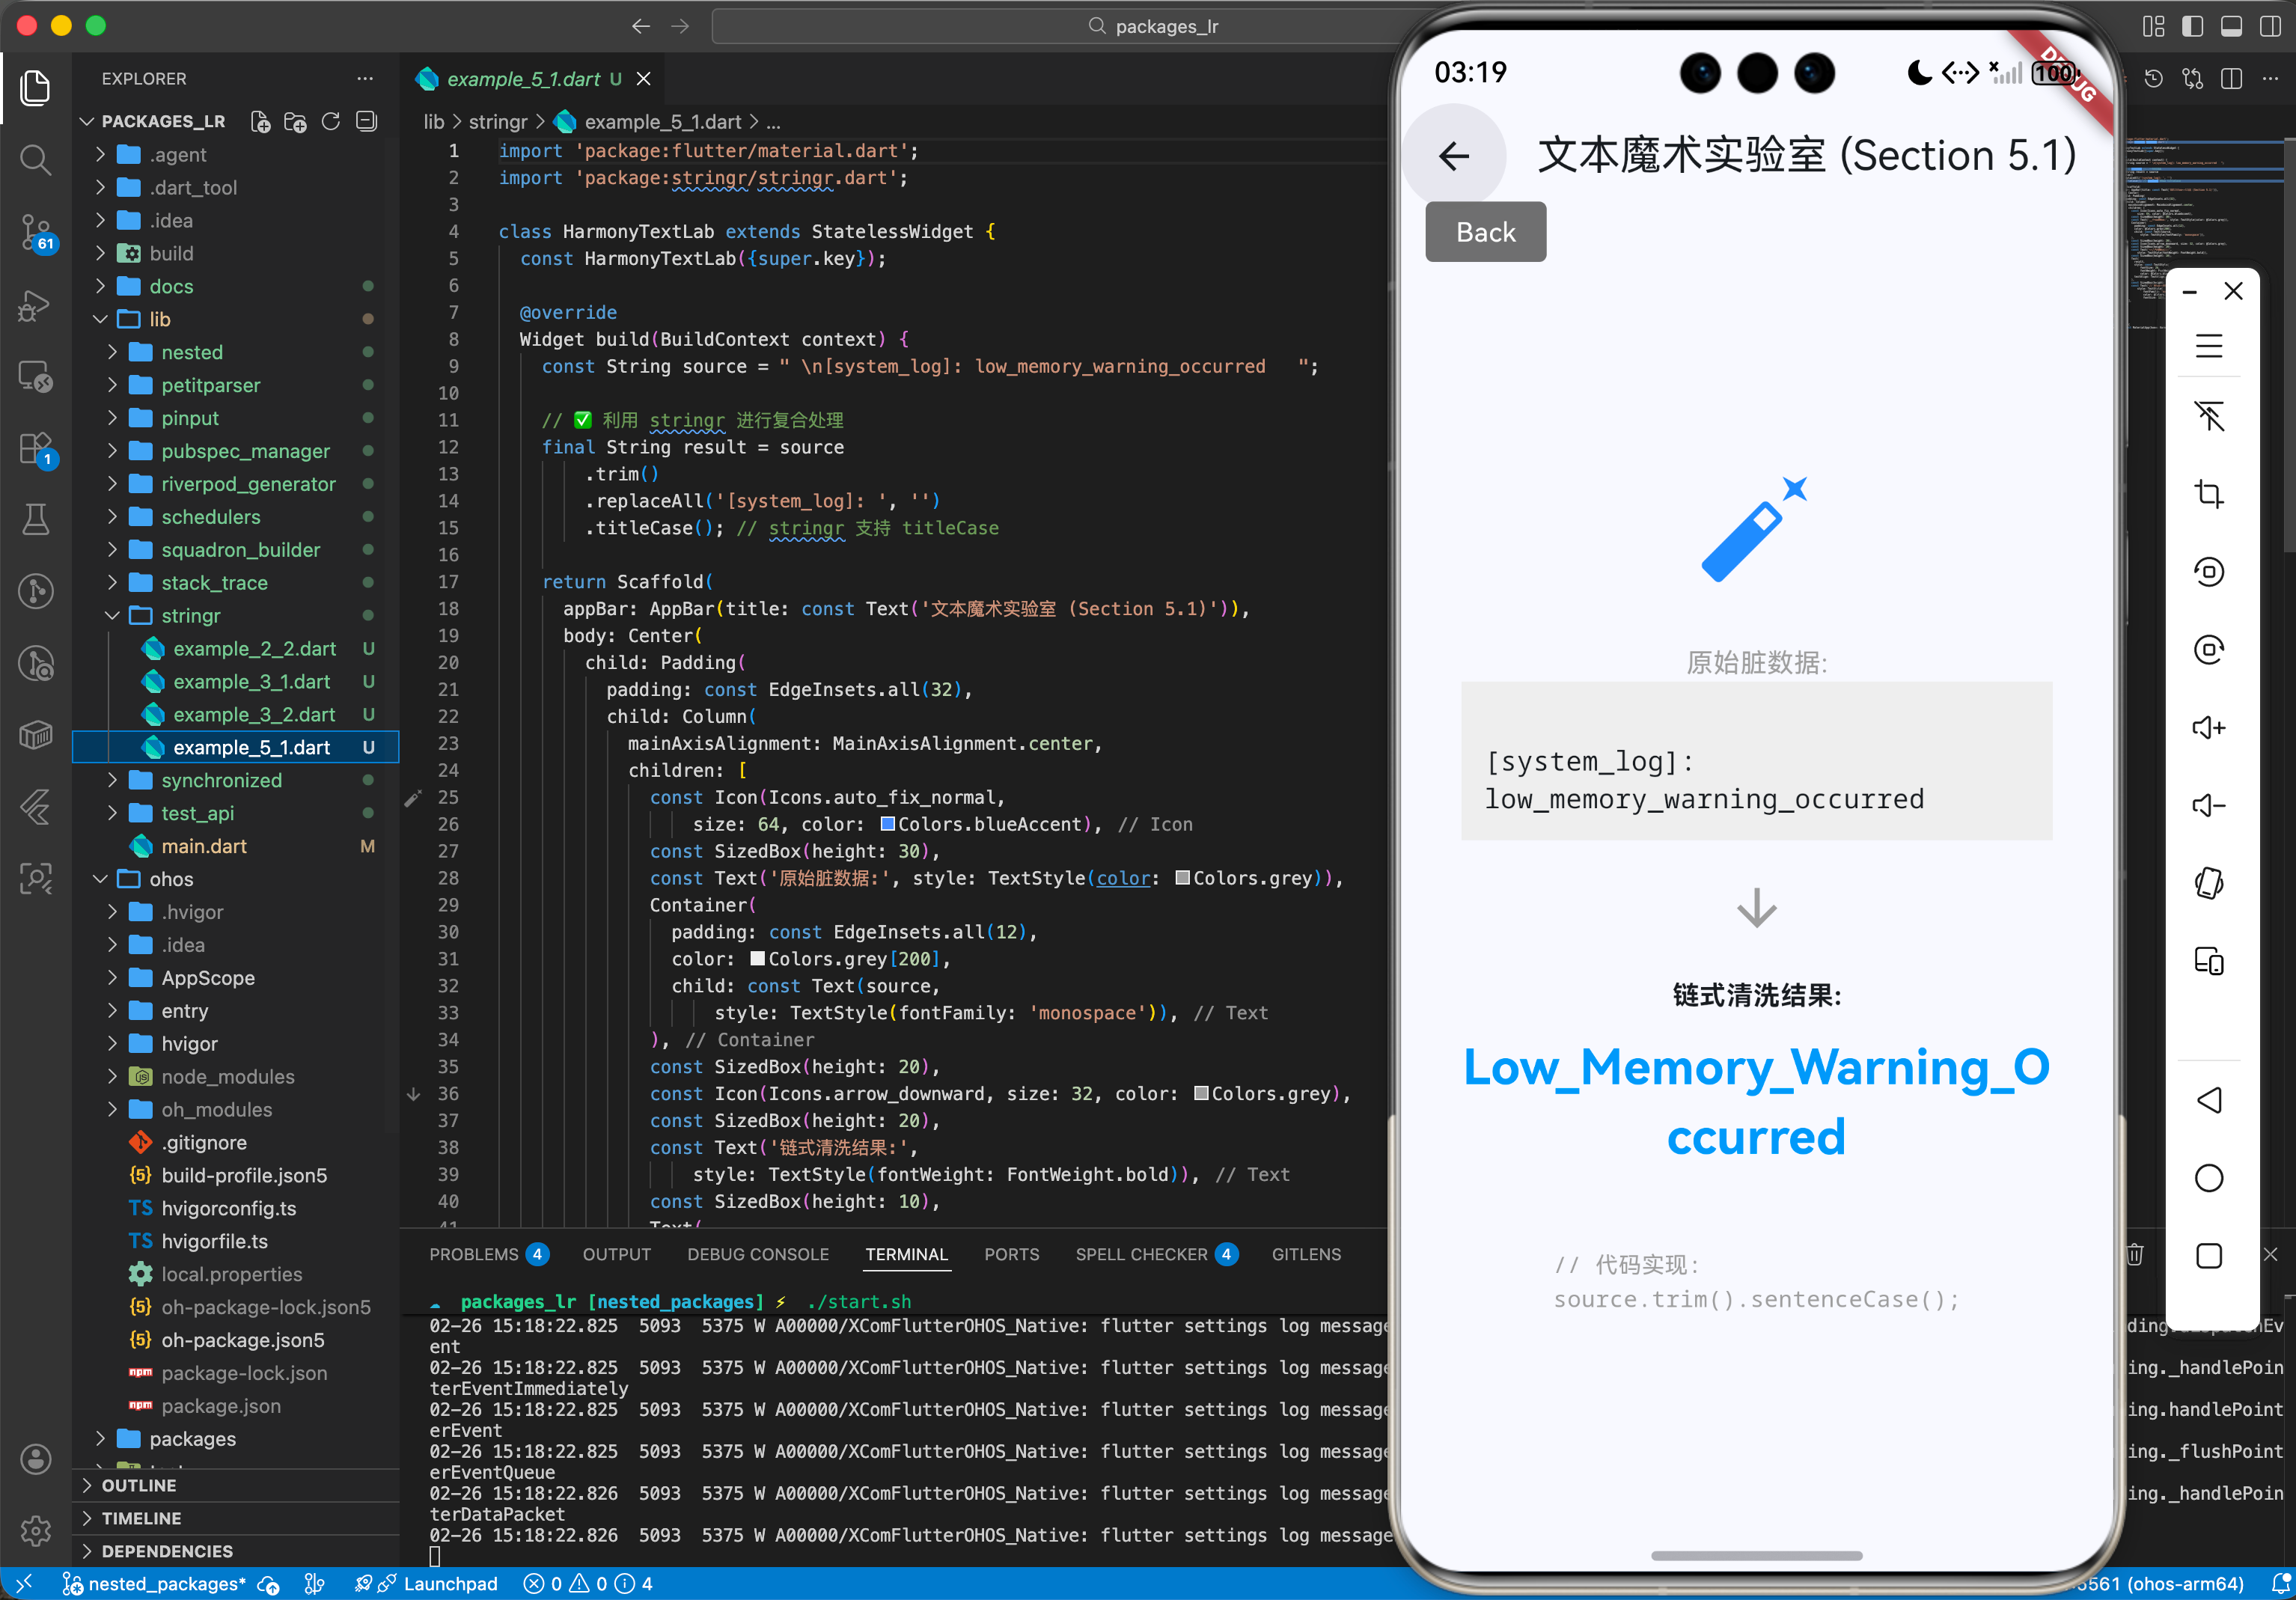Collapse the ohos folder
The image size is (2296, 1600).
coord(235,879)
